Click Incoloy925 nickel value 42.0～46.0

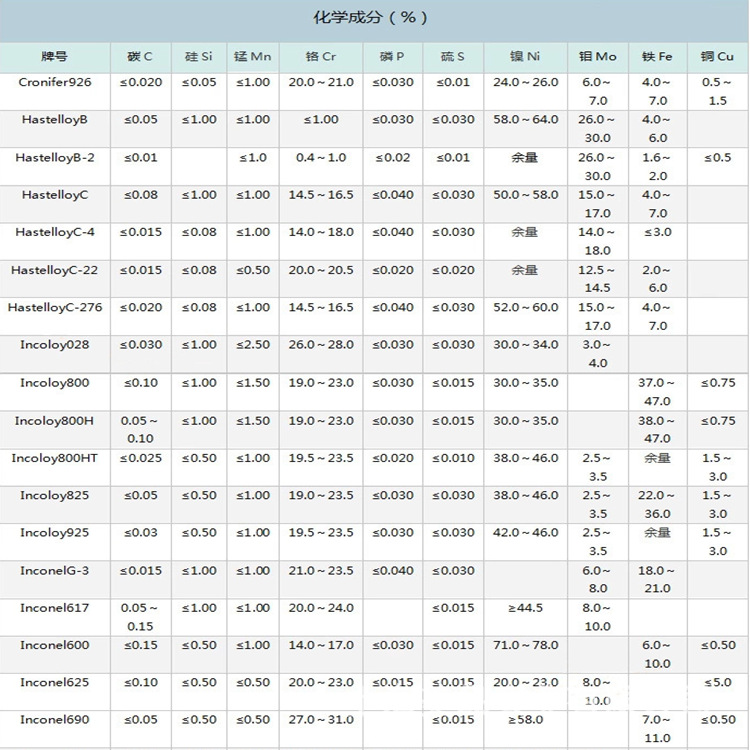click(526, 533)
